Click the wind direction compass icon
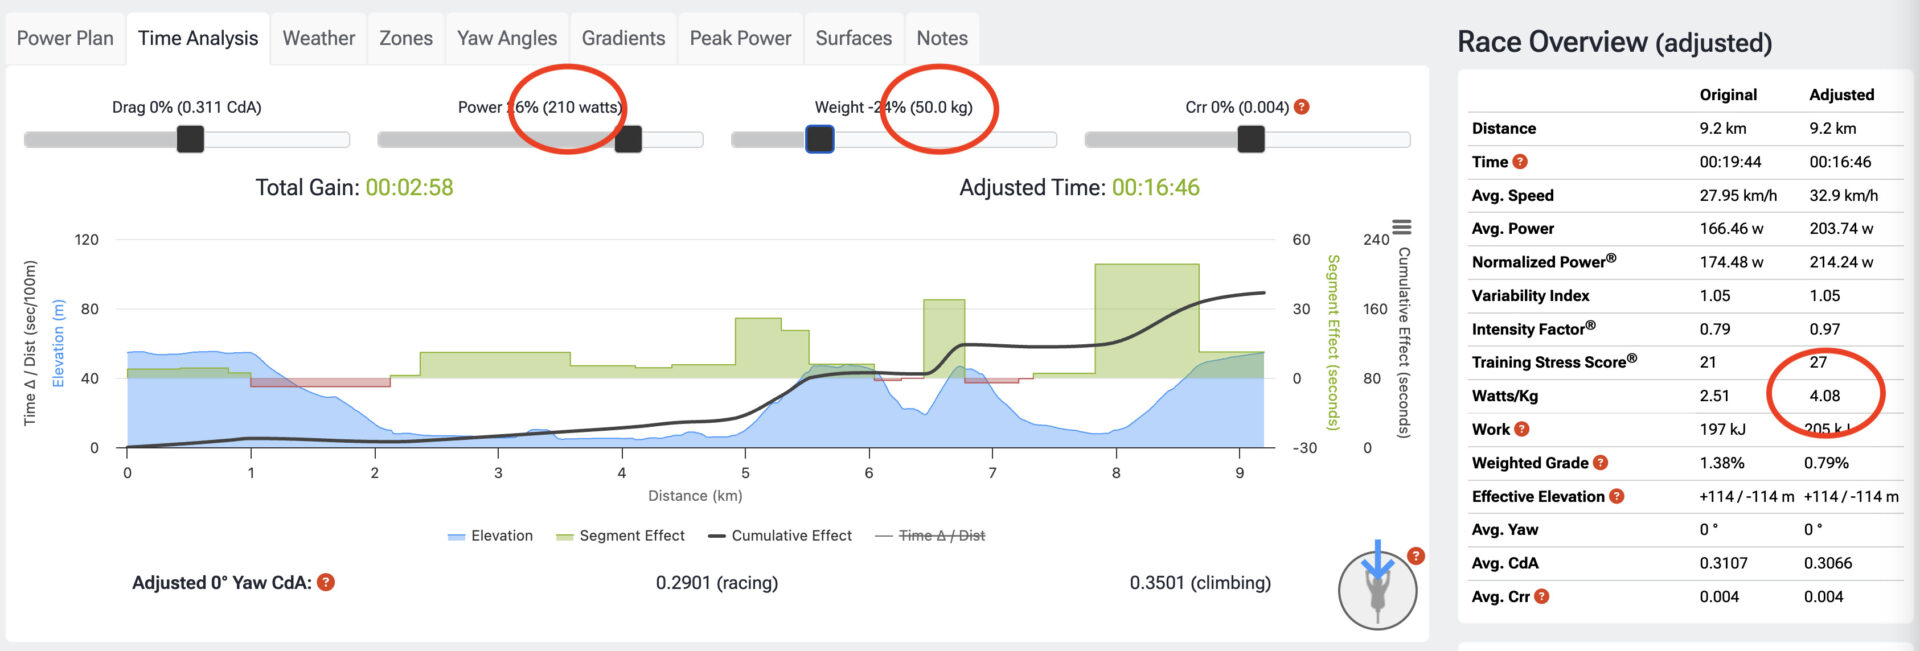 coord(1377,592)
